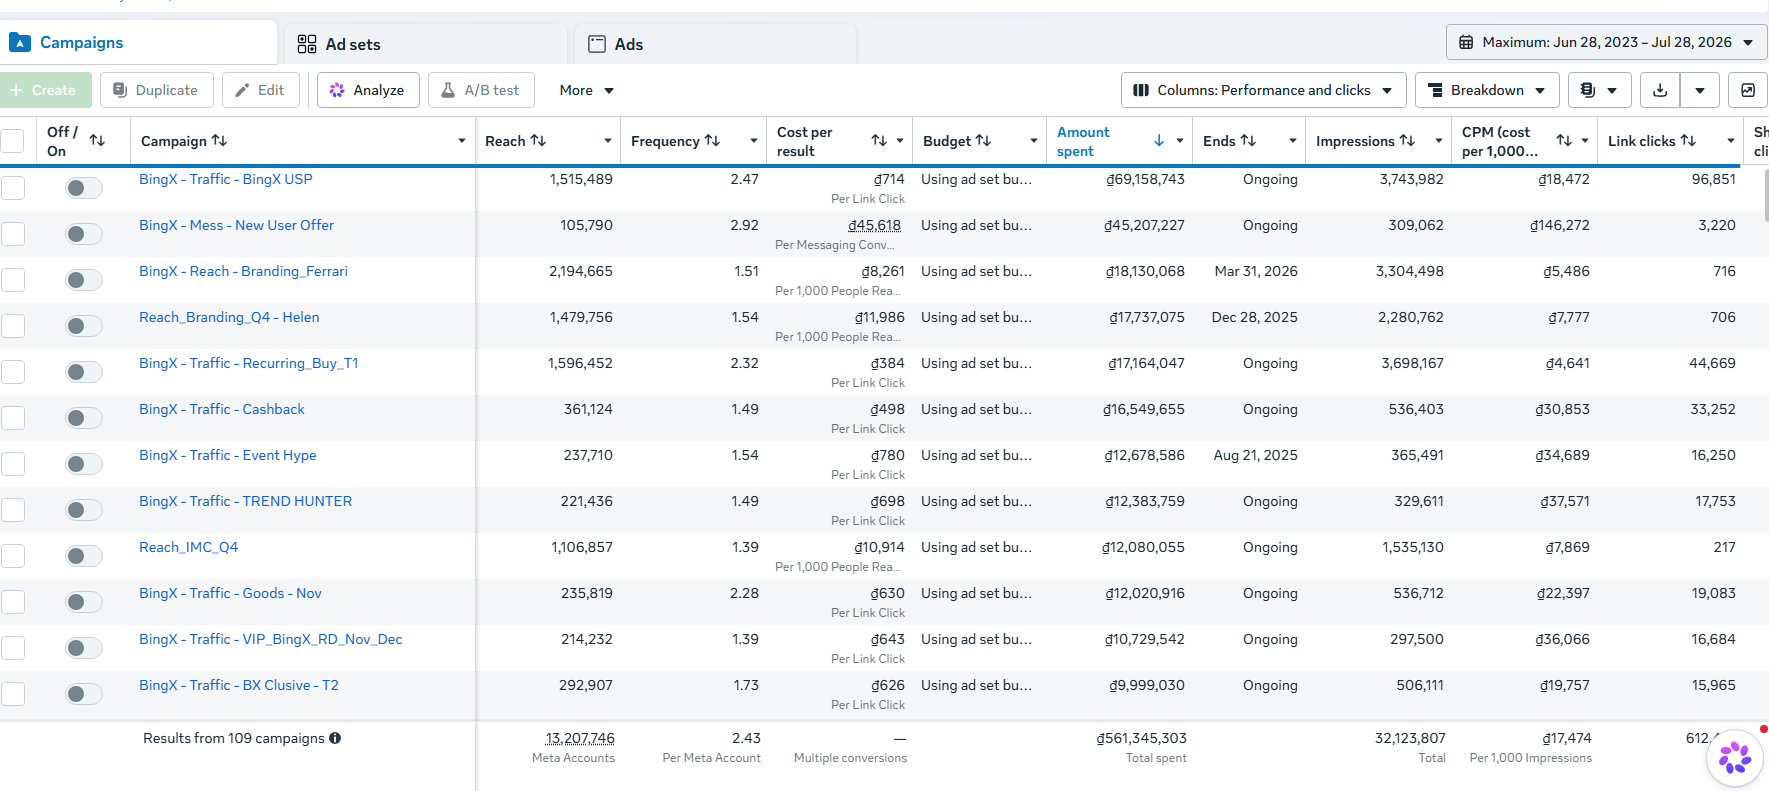
Task: Click the chart panel icon button
Action: point(1748,90)
